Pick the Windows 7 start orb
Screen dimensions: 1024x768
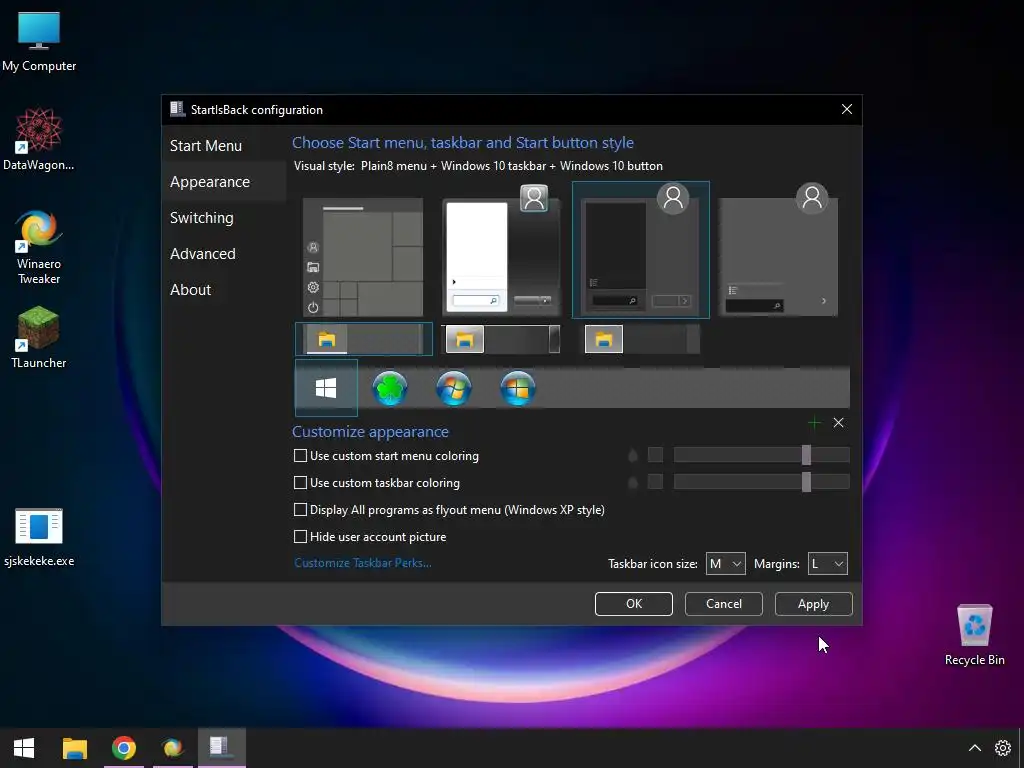(454, 389)
